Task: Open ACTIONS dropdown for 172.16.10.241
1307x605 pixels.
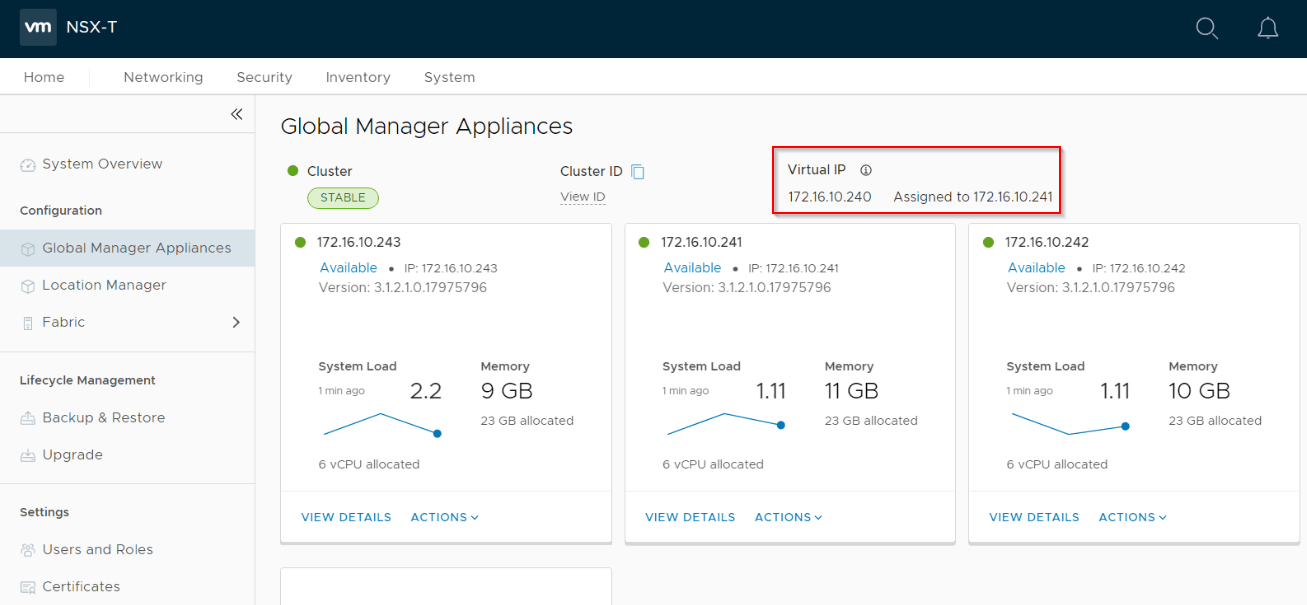Action: click(x=789, y=517)
